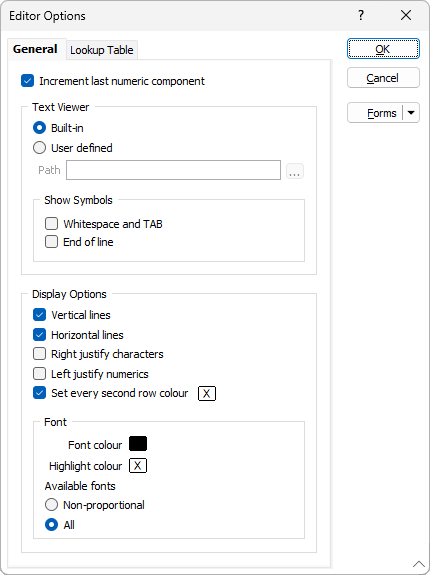Image resolution: width=430 pixels, height=575 pixels.
Task: Open the Forms dropdown arrow
Action: (x=411, y=113)
